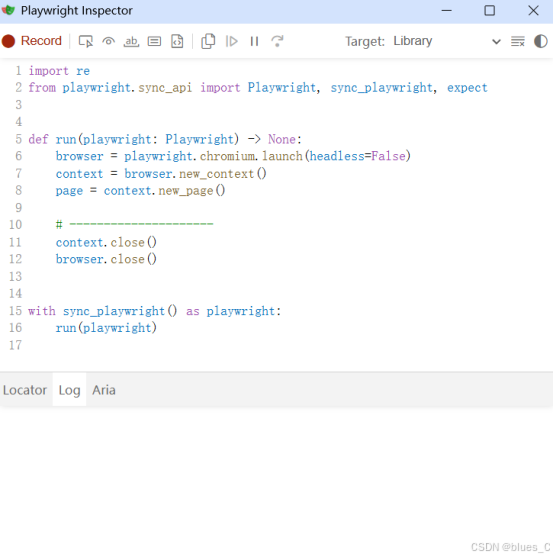Viewport: 554px width, 558px height.
Task: Click the line 'import re'
Action: 59,71
